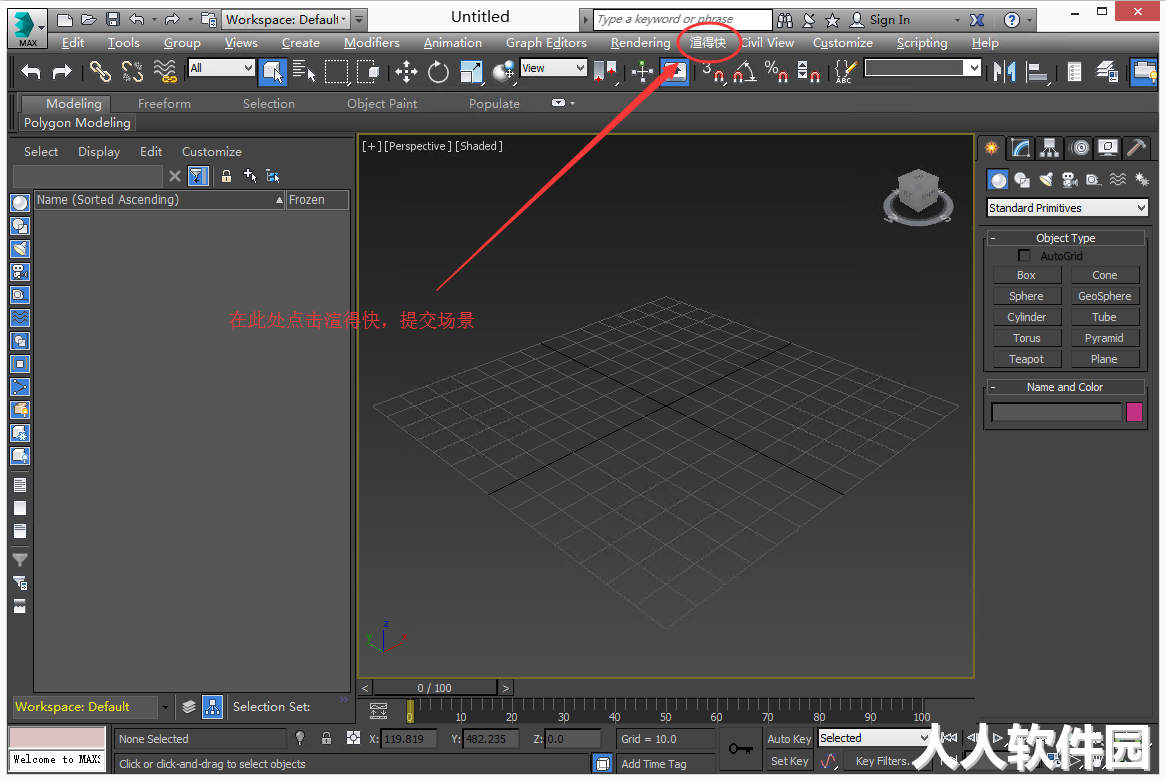Enable the AutoGrid checkbox

[1024, 256]
